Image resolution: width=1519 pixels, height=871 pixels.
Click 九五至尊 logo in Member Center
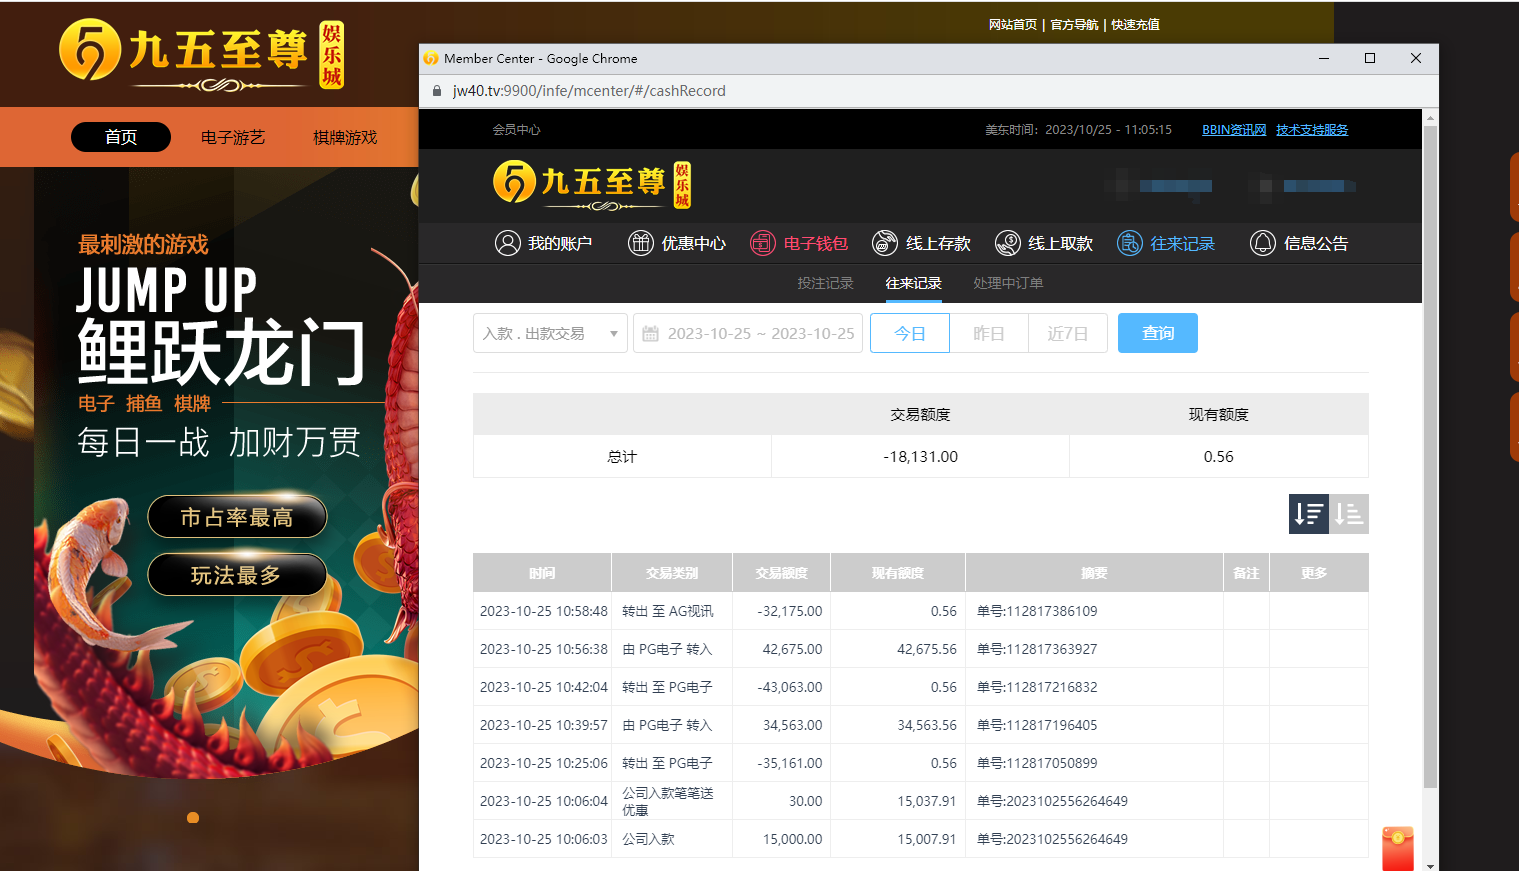pyautogui.click(x=592, y=186)
